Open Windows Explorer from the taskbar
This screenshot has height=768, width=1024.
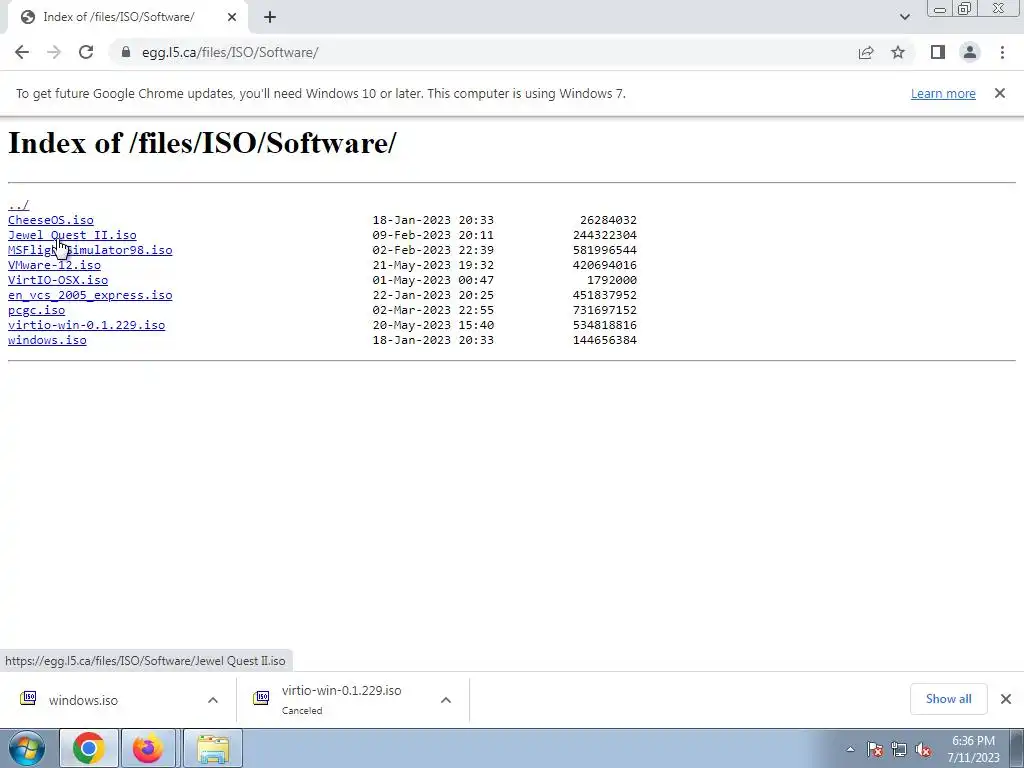point(213,748)
